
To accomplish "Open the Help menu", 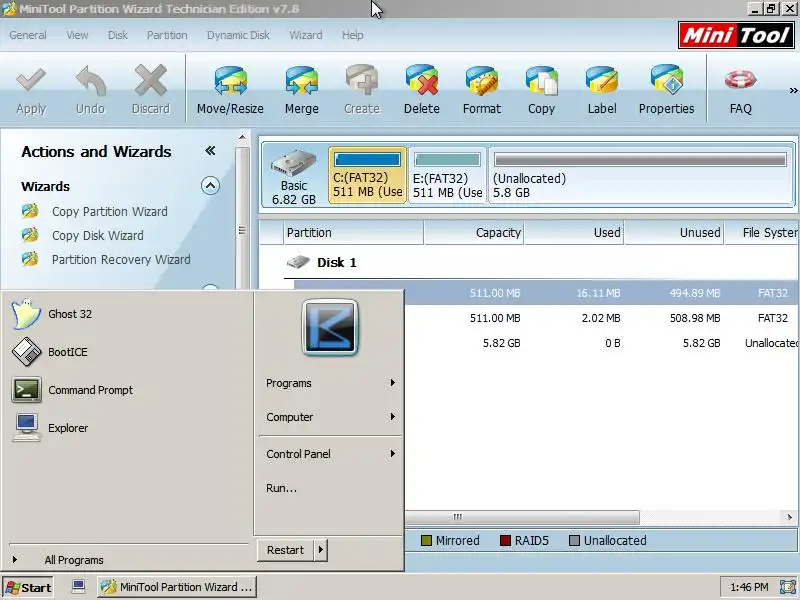I will click(353, 35).
